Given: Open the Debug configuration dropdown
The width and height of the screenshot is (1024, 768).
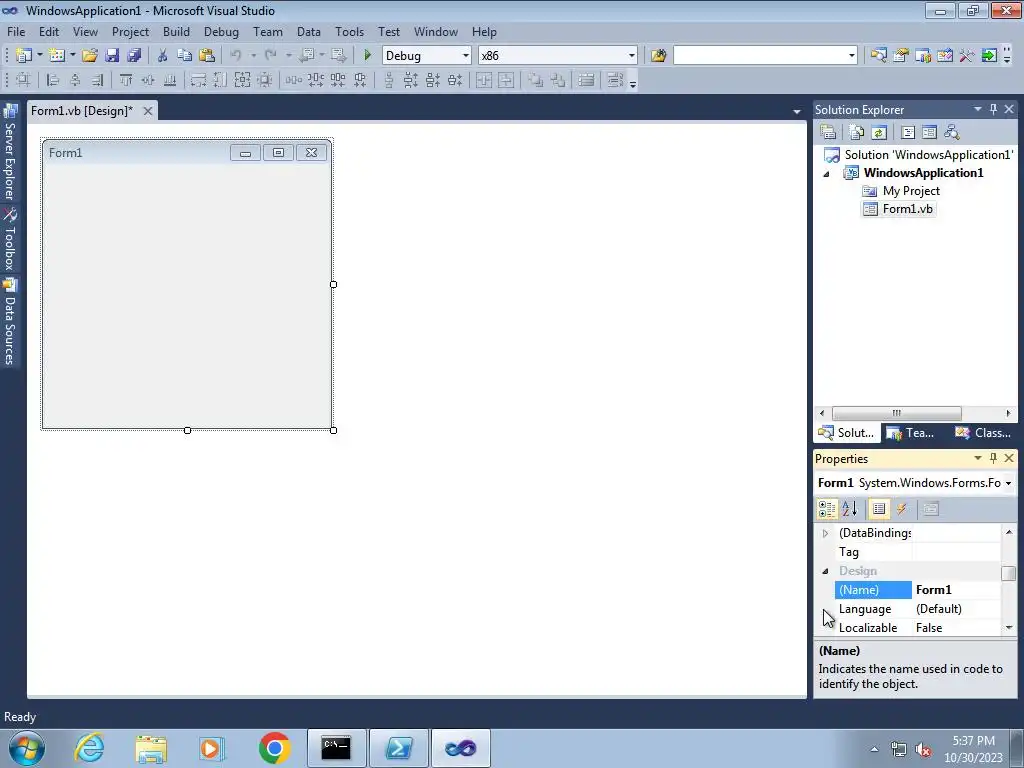Looking at the screenshot, I should click(466, 56).
